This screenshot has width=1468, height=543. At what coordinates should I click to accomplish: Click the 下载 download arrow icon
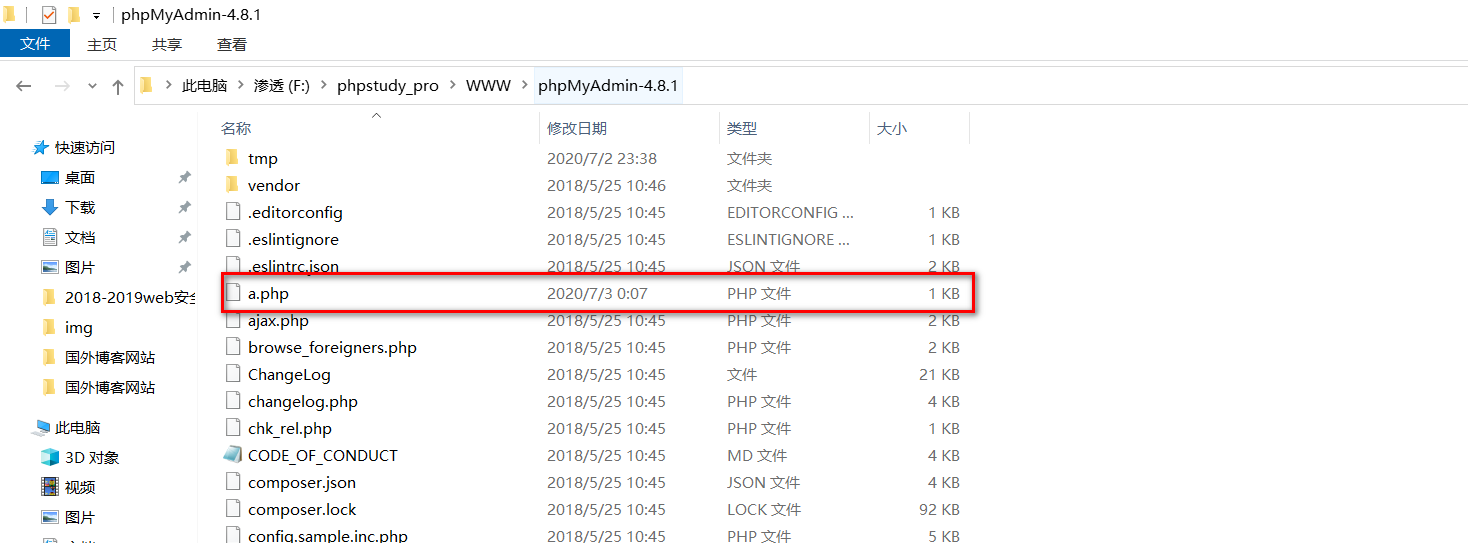tap(50, 207)
